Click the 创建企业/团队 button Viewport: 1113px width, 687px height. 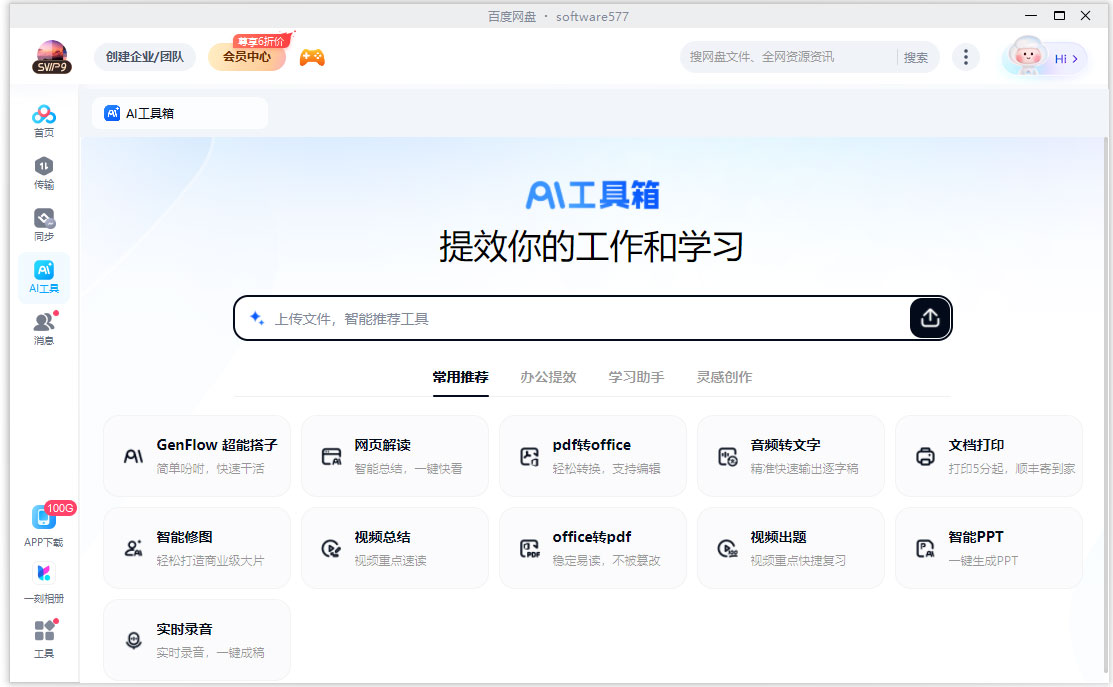pyautogui.click(x=145, y=57)
